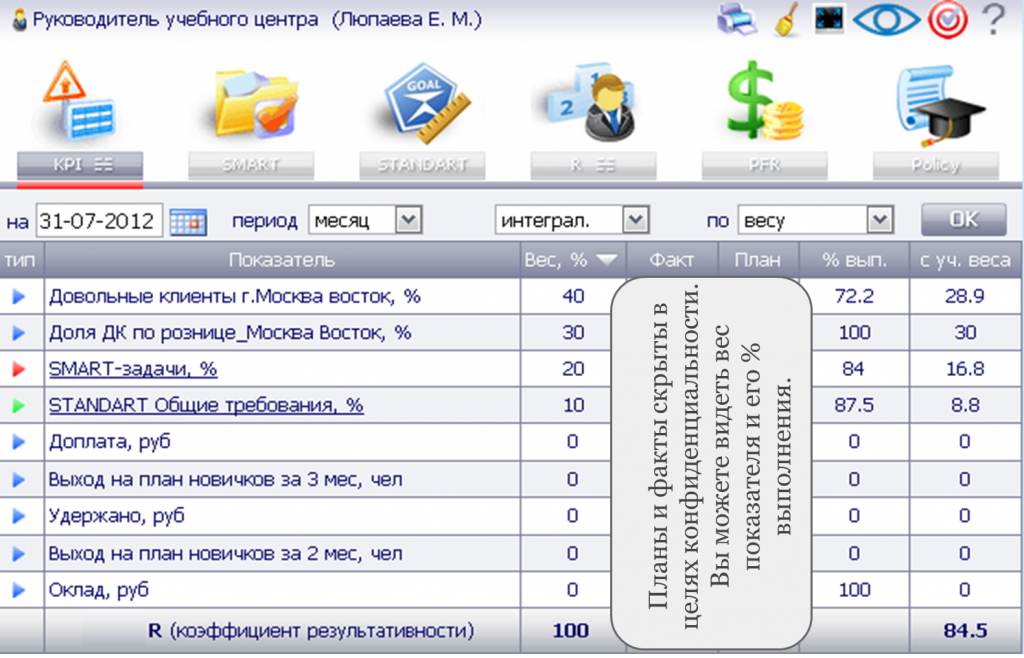Open the по весу sorting dropdown

tap(815, 221)
